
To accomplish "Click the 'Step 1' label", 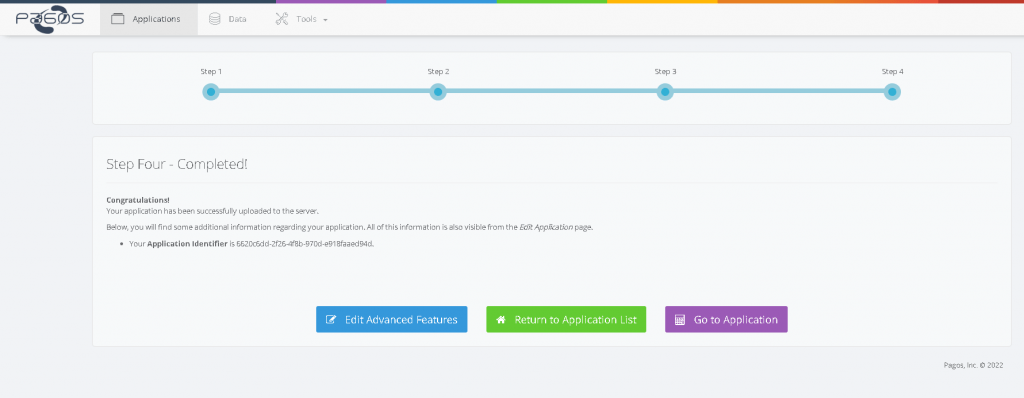I will tap(211, 72).
